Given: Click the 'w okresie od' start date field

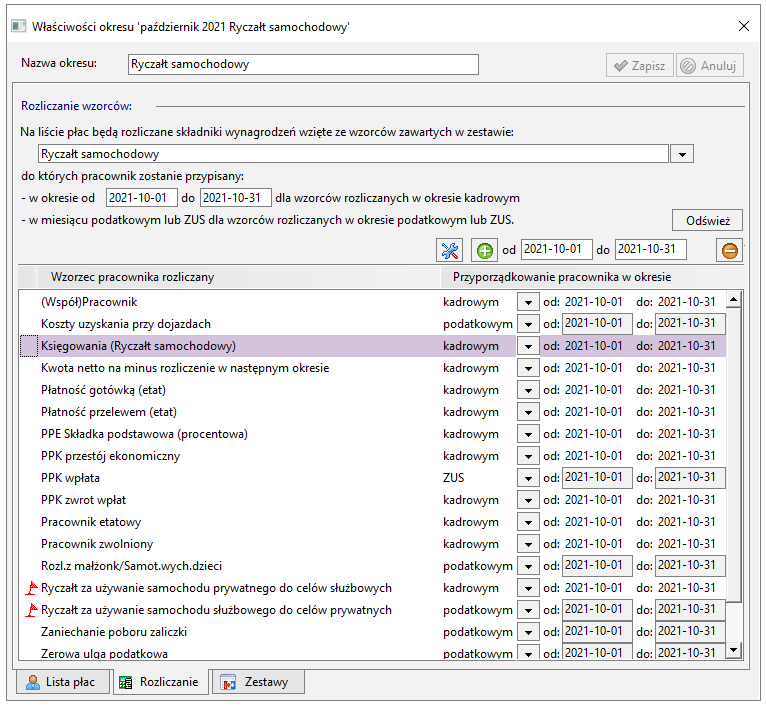Looking at the screenshot, I should coord(142,198).
